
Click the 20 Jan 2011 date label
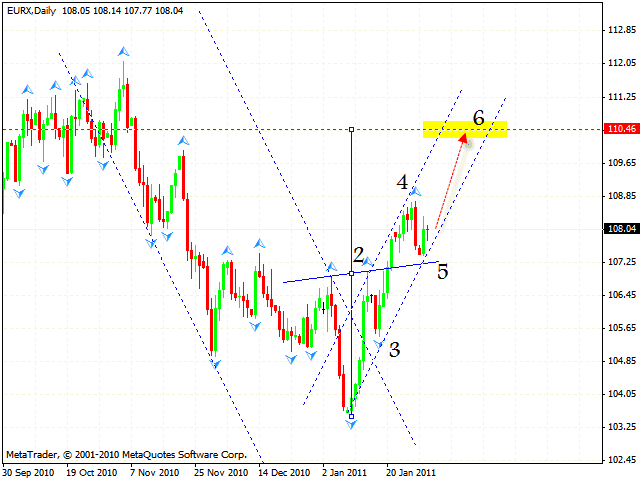pos(410,473)
